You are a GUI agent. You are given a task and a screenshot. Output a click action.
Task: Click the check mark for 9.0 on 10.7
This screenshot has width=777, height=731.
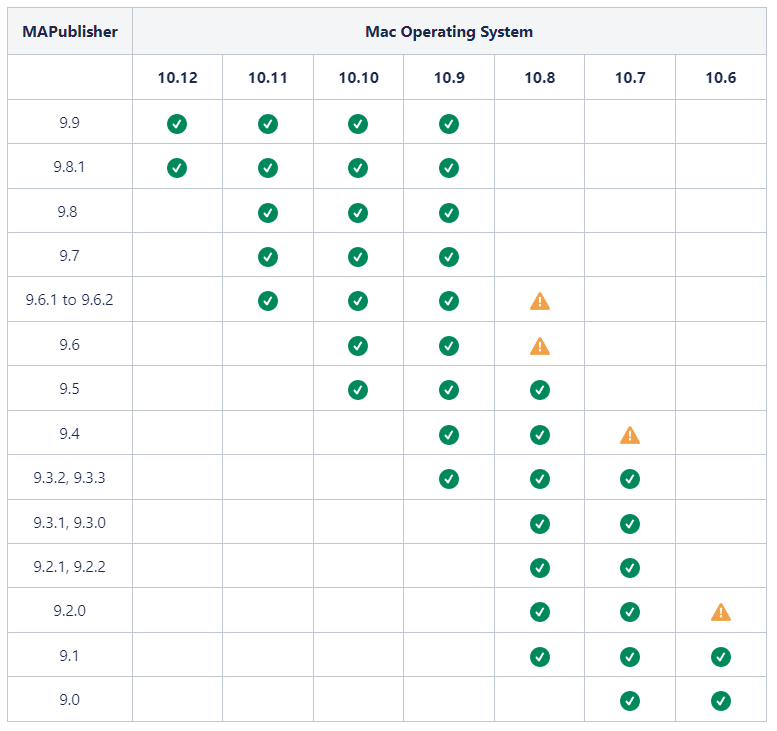point(630,701)
